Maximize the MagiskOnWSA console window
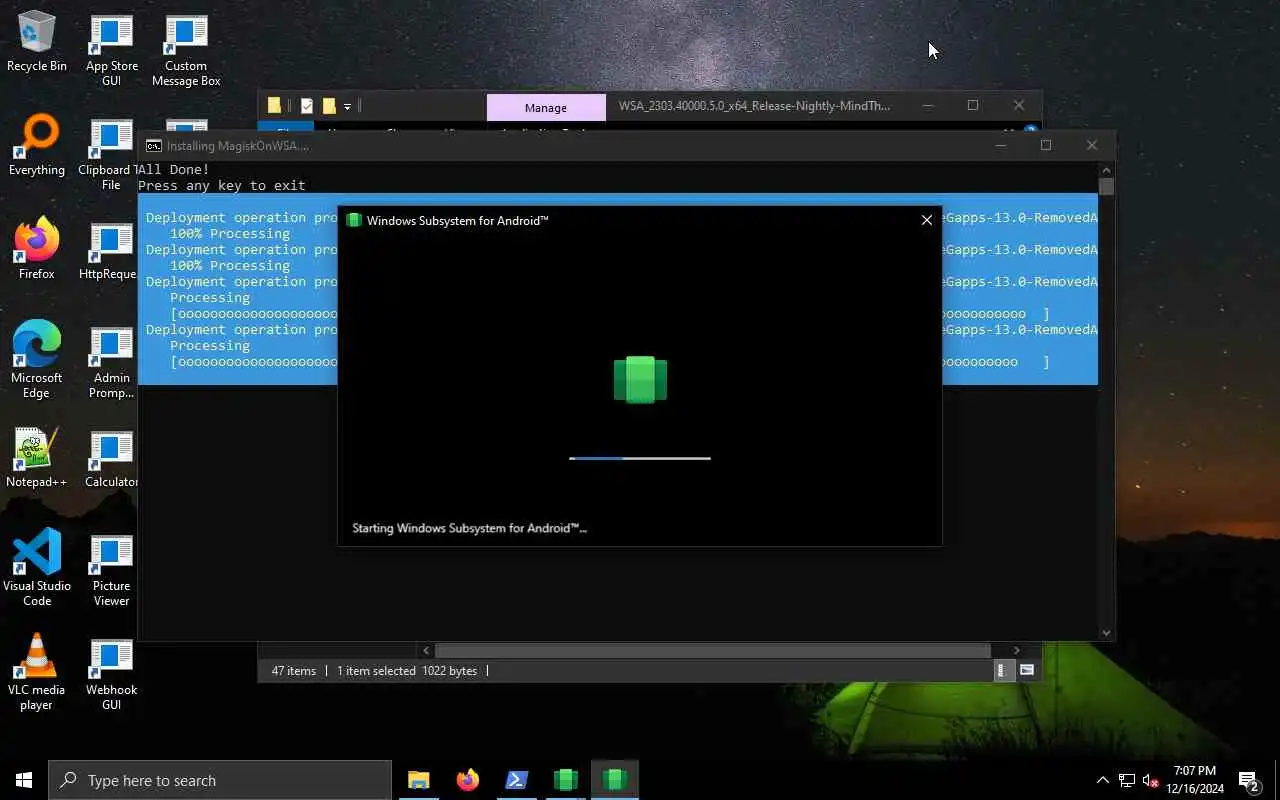The height and width of the screenshot is (800, 1280). tap(1046, 145)
